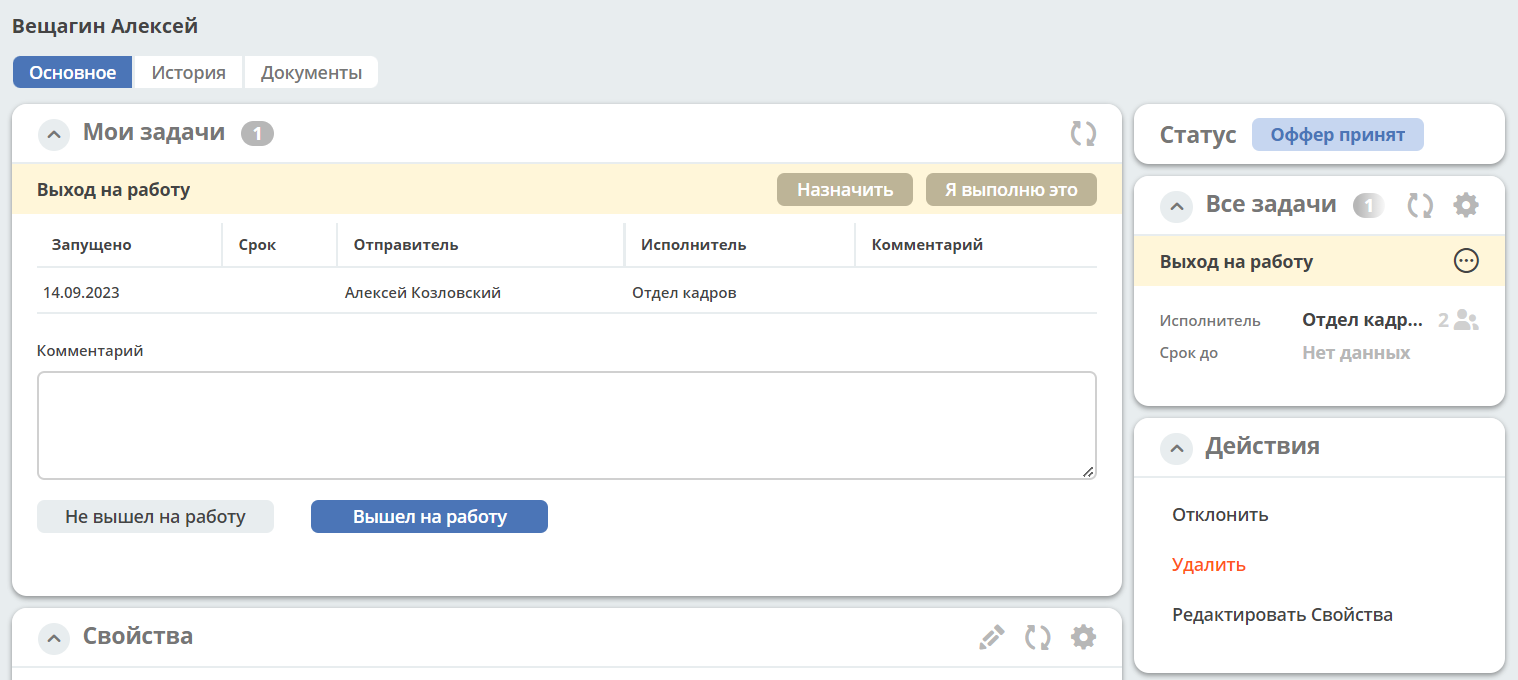Click Выход на работу title in Мои задачи
The image size is (1518, 680).
point(113,190)
